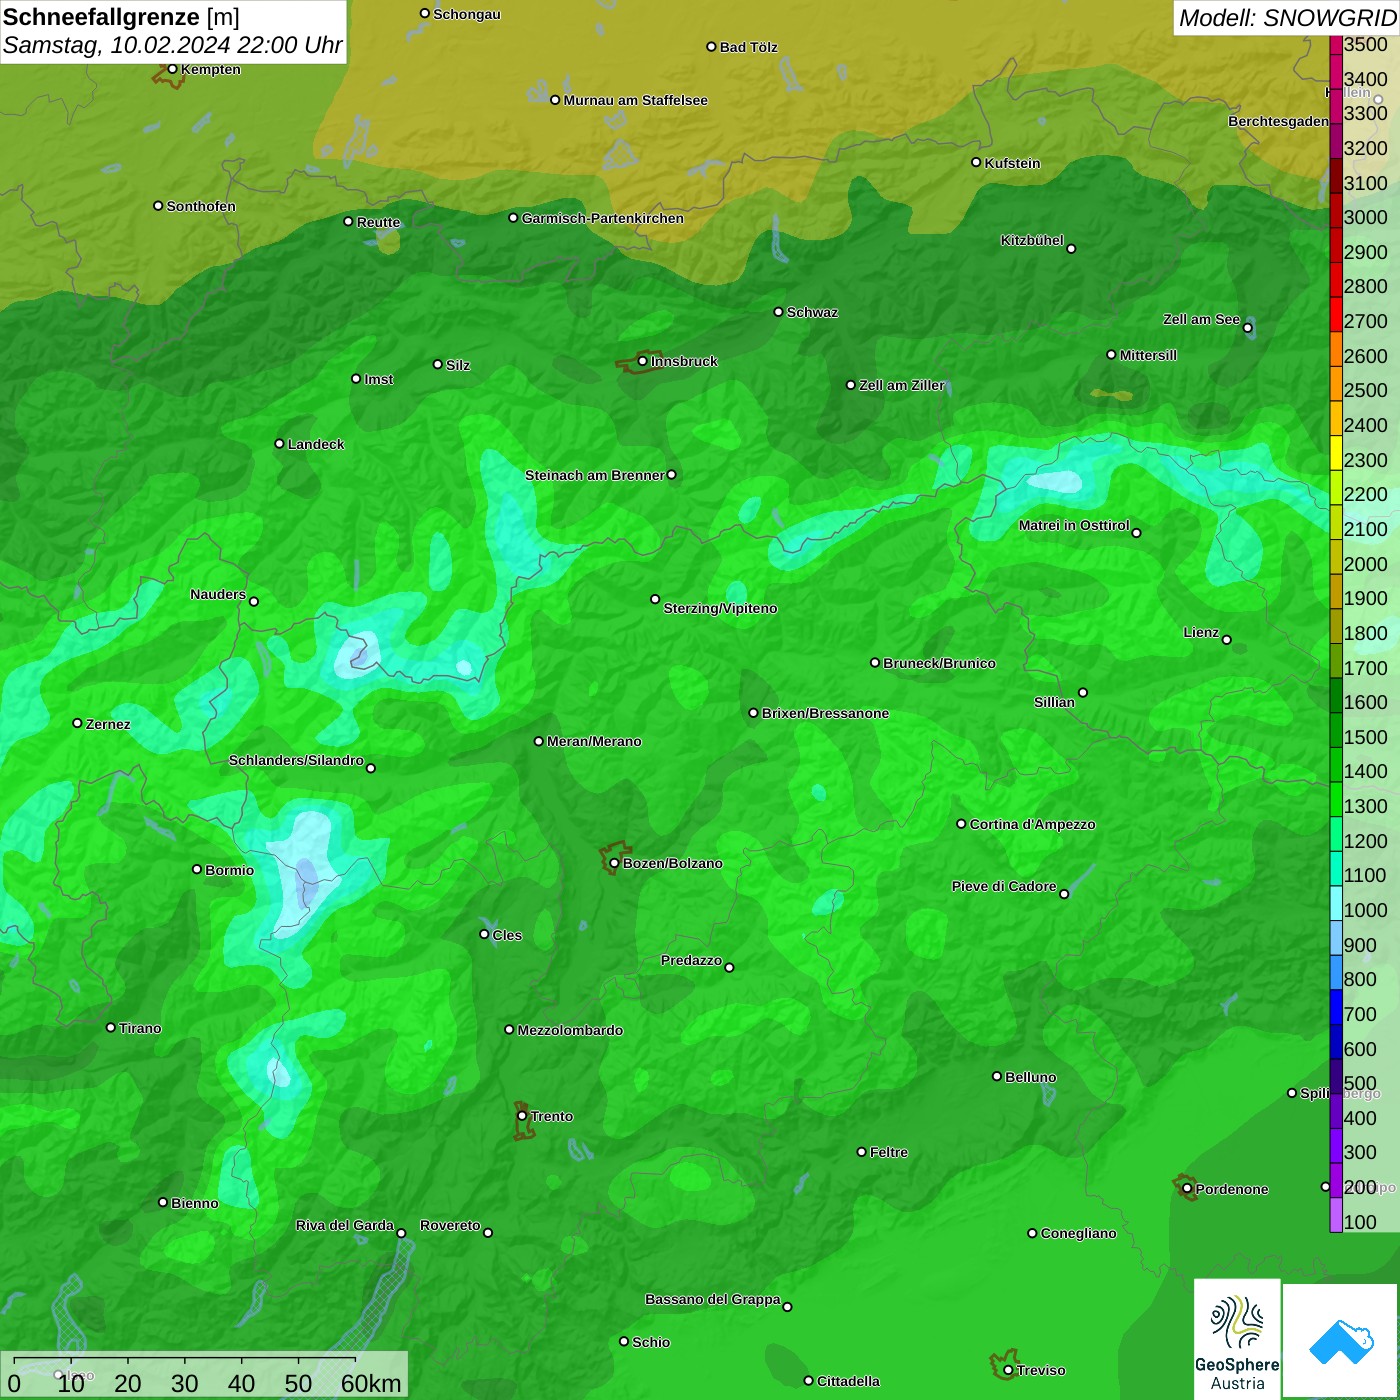Click the Brixen/Bressanone label
This screenshot has width=1400, height=1400.
tap(825, 713)
